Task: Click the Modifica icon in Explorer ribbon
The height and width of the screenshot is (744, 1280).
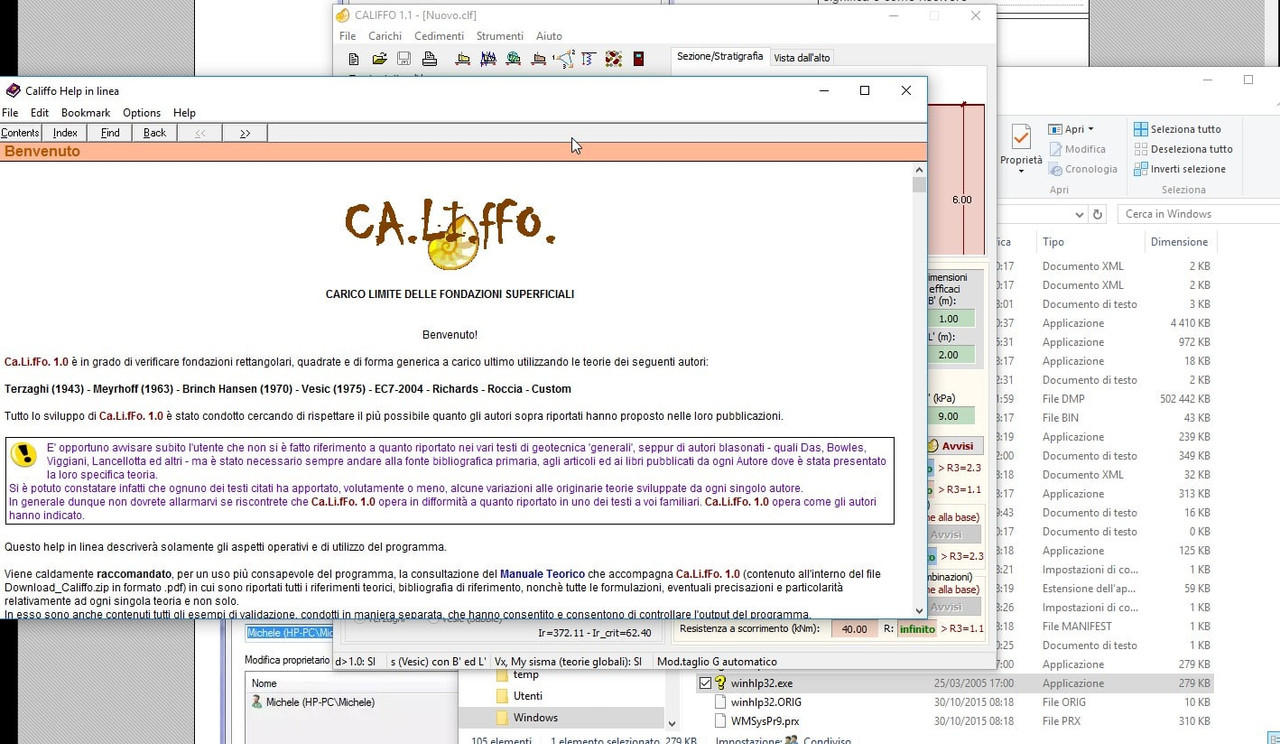Action: (1055, 149)
